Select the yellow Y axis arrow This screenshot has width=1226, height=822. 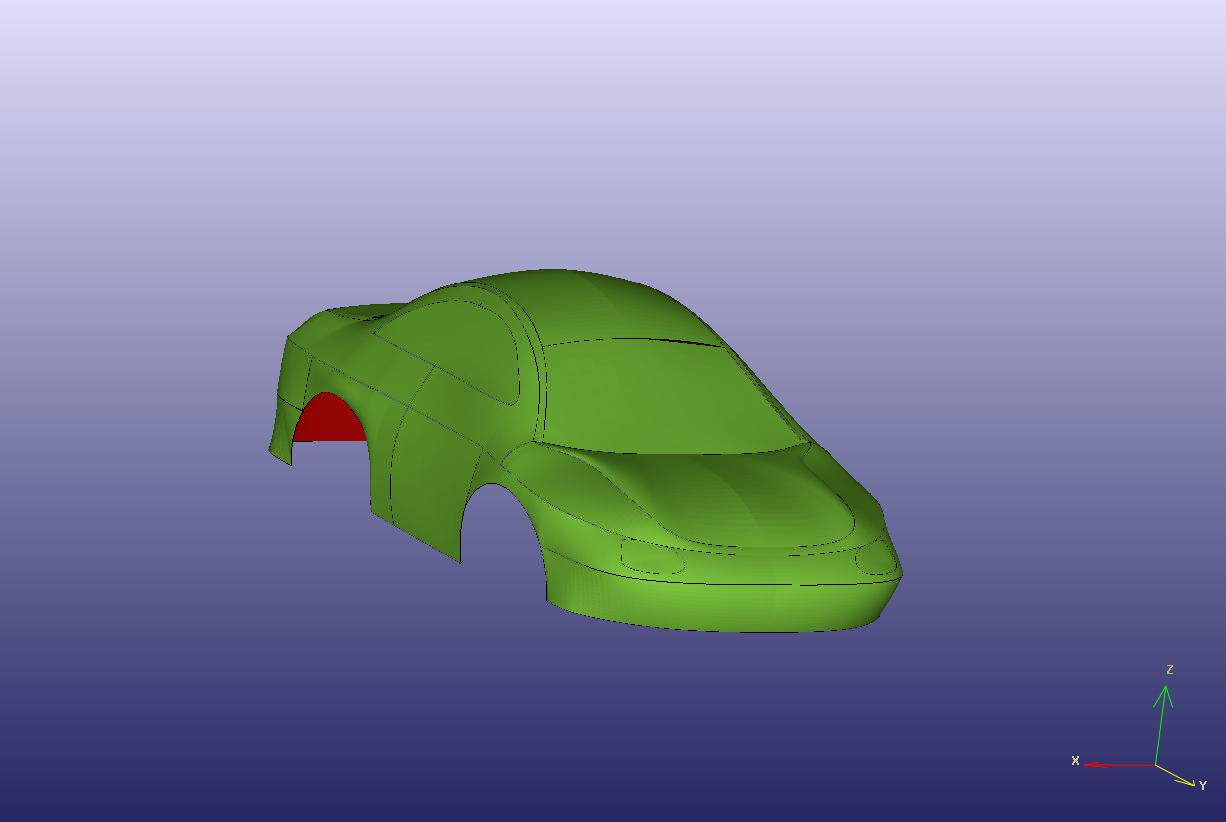[x=1177, y=776]
